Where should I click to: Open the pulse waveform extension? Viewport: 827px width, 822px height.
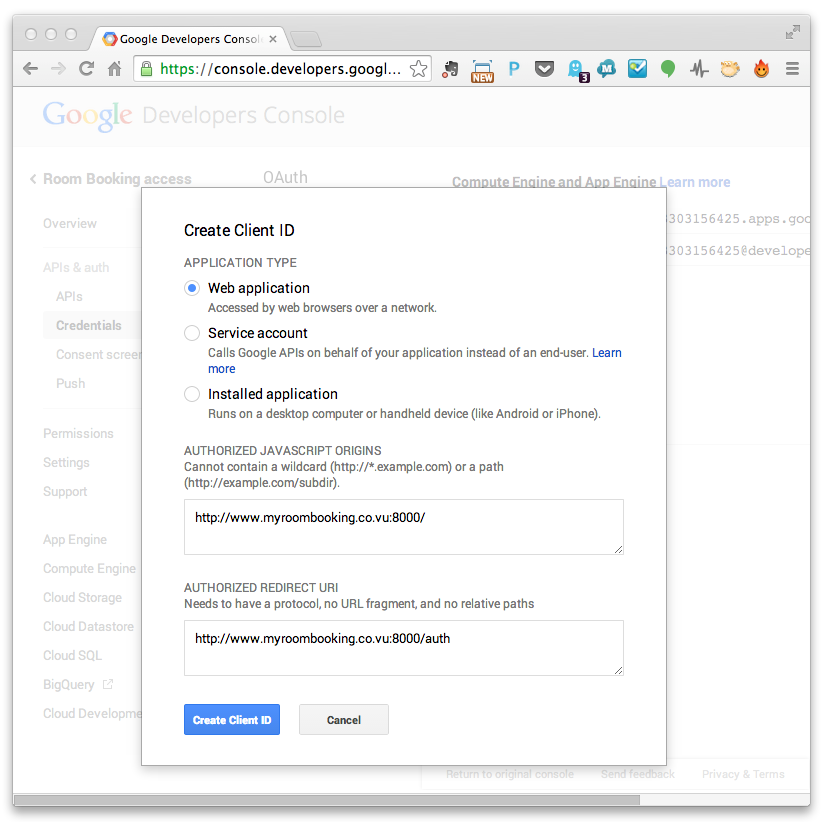pyautogui.click(x=699, y=69)
